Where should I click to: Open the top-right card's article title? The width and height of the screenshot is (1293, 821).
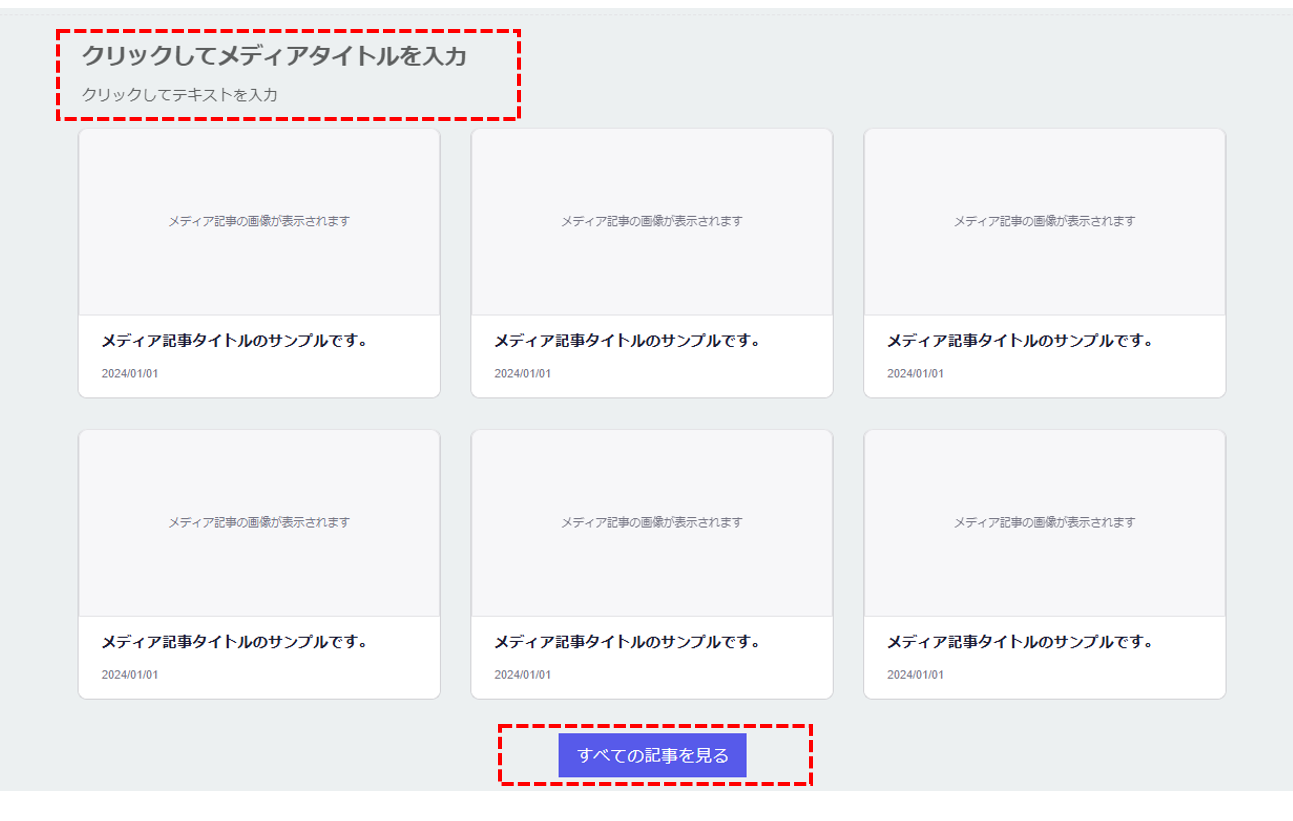click(x=1020, y=341)
